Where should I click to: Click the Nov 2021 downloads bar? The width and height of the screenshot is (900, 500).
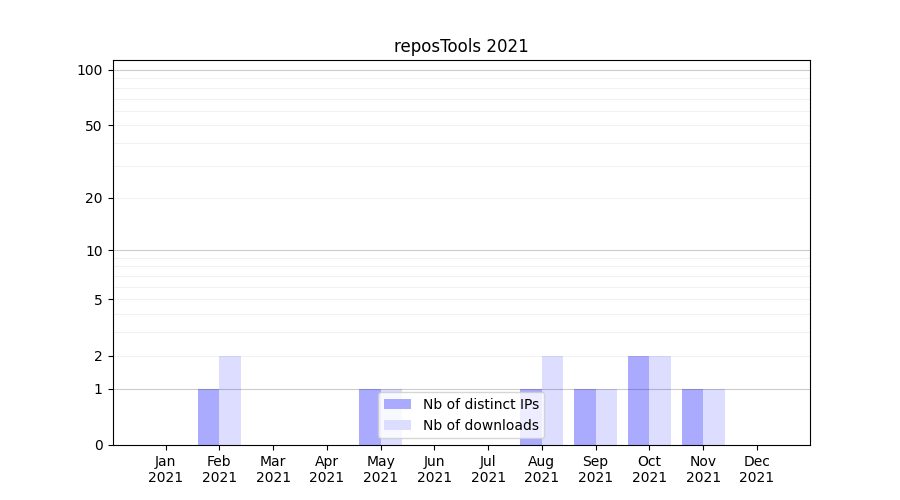click(x=714, y=417)
